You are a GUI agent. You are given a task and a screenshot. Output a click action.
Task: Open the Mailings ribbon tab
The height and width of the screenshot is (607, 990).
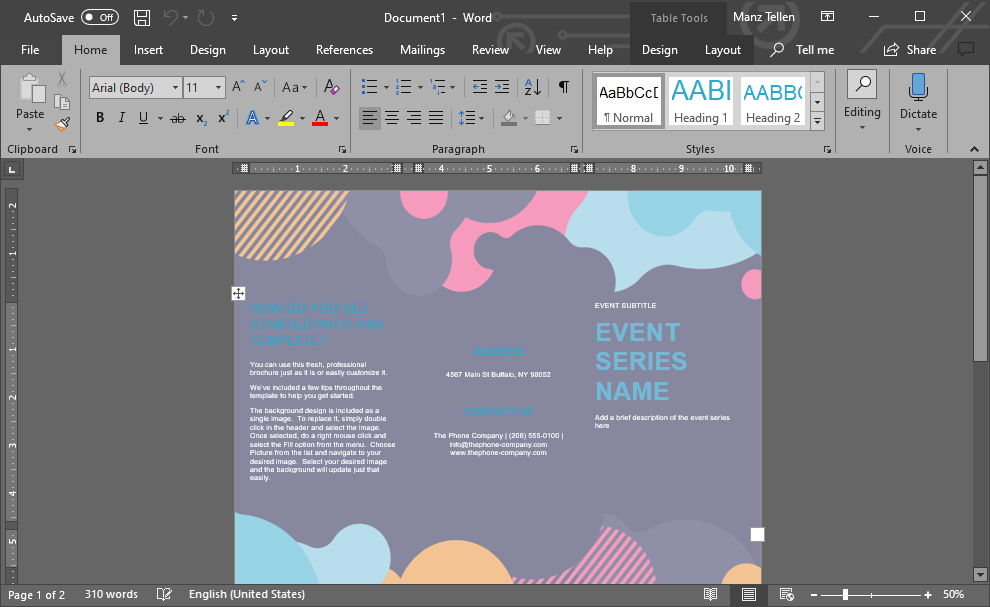(x=422, y=50)
